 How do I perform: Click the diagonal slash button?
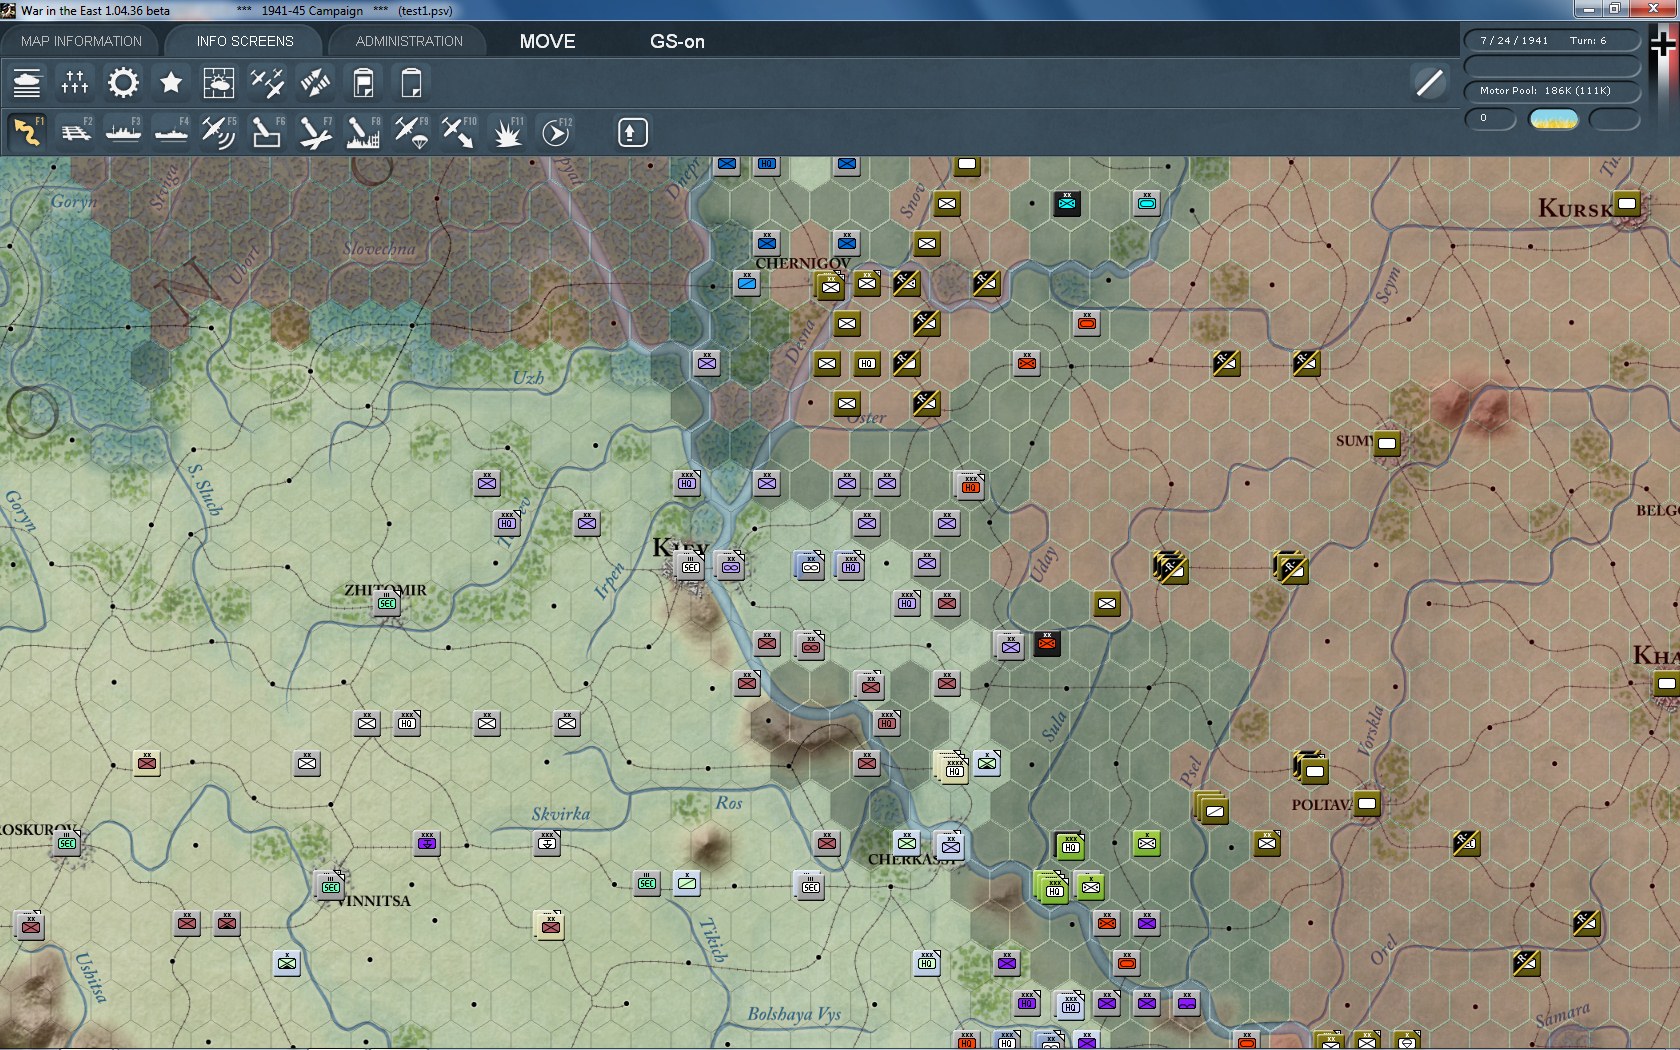(x=1429, y=83)
